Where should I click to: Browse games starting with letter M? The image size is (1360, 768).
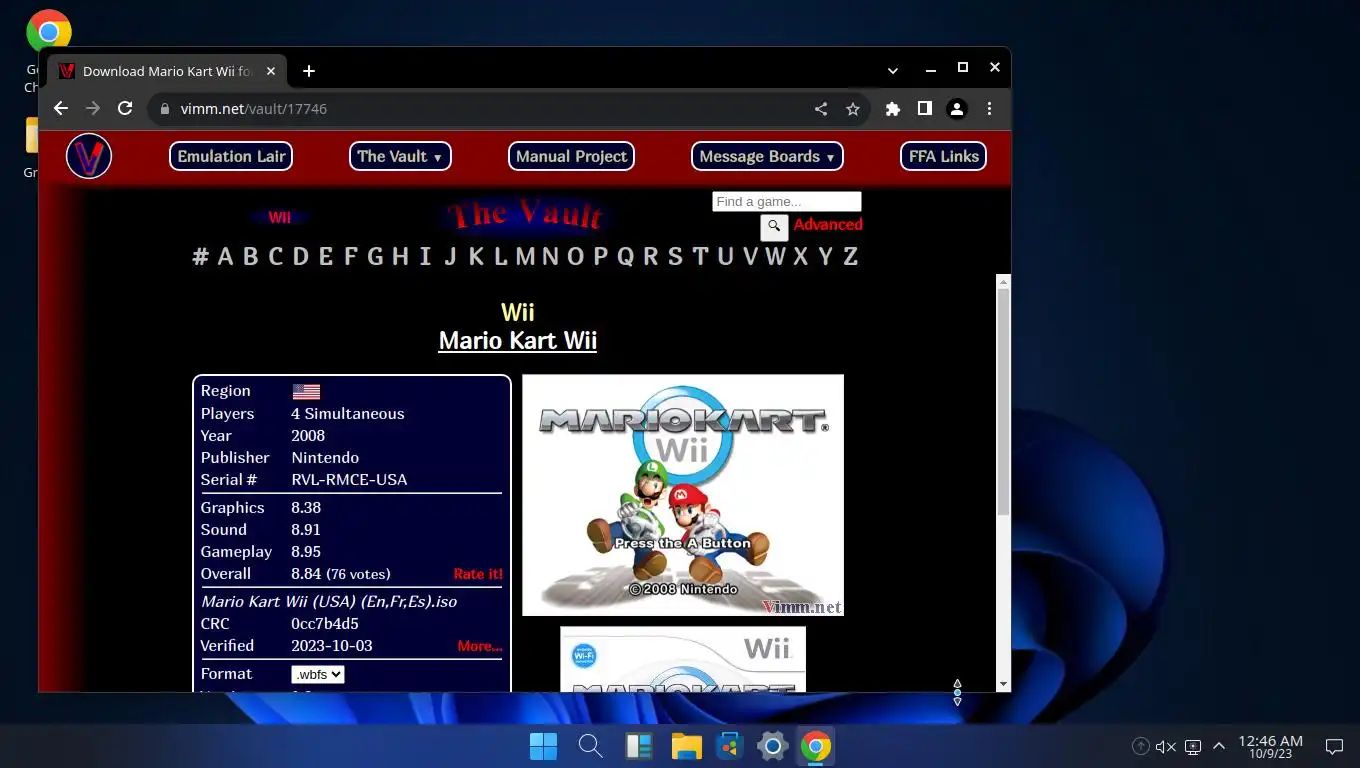pos(525,257)
